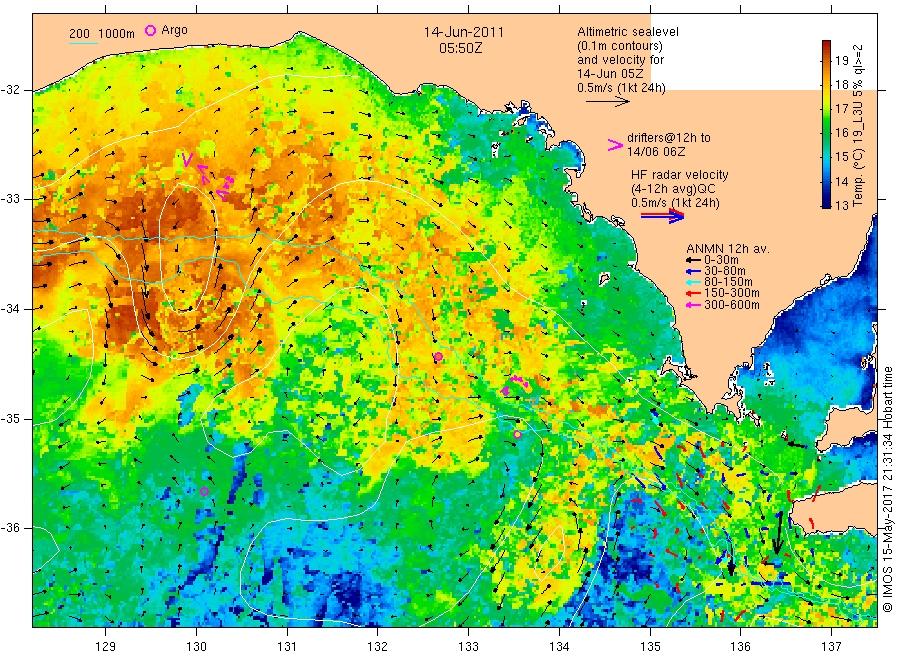Click the date label 14-Jun-2011
The height and width of the screenshot is (660, 900).
coord(464,32)
